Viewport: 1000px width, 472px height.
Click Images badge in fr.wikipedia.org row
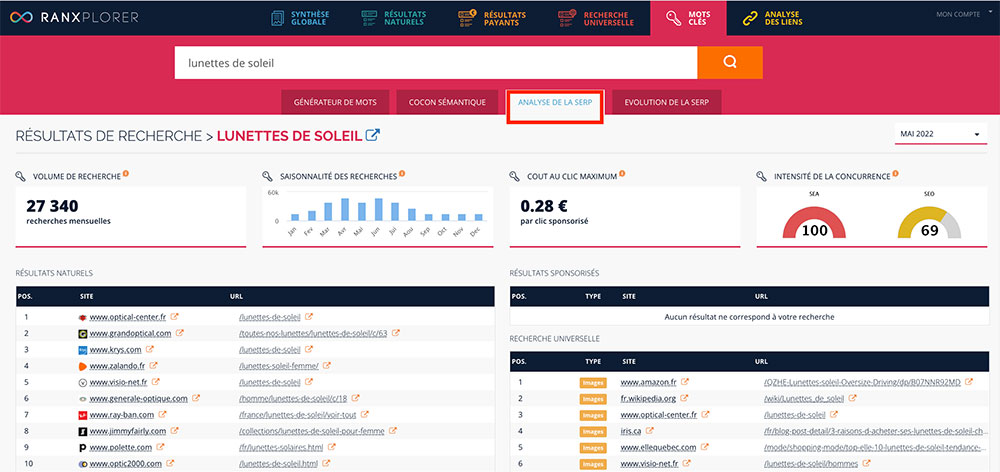pyautogui.click(x=592, y=399)
